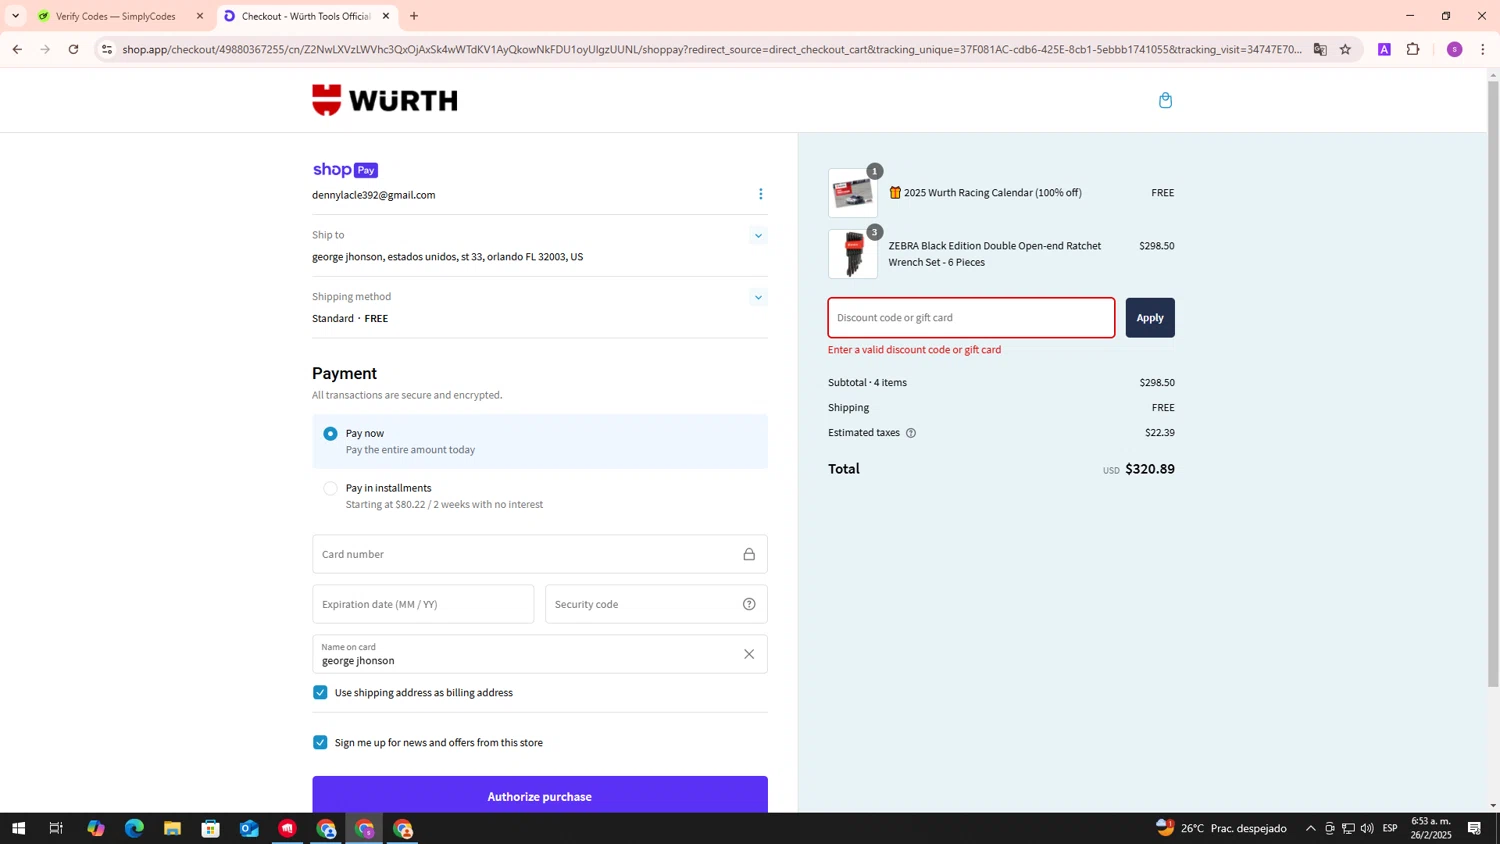1500x844 pixels.
Task: Click the Wurth Racing Calendar thumbnail
Action: tap(853, 194)
